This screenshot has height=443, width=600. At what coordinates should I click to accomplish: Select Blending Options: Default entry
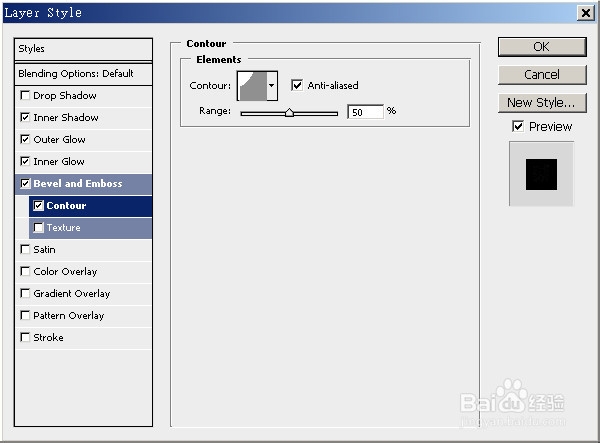[83, 73]
